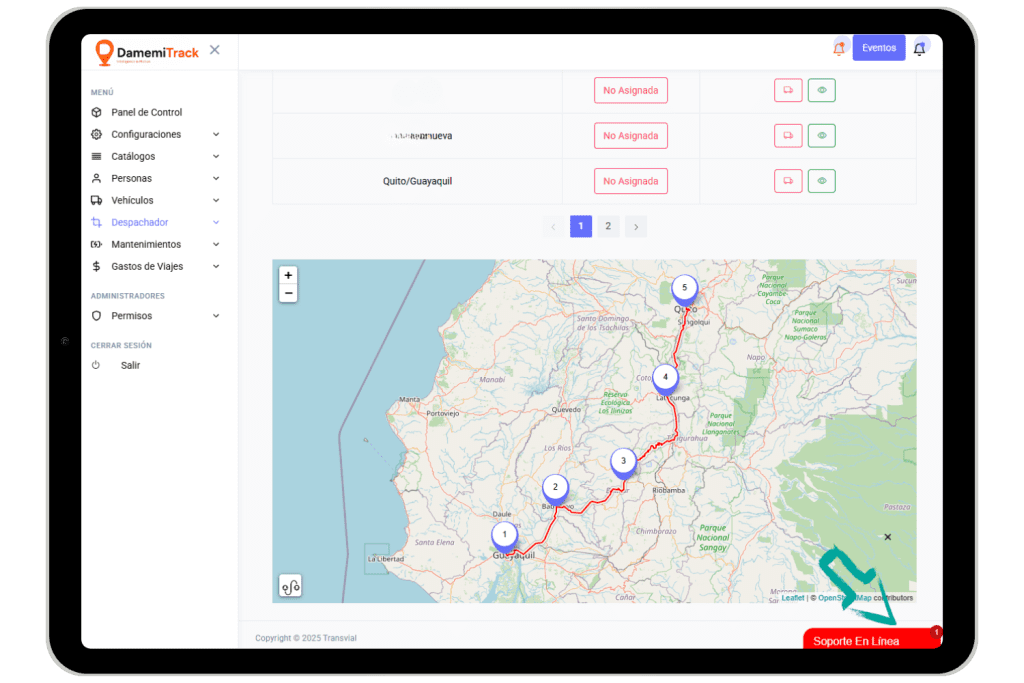Zoom out on the map

click(x=288, y=293)
